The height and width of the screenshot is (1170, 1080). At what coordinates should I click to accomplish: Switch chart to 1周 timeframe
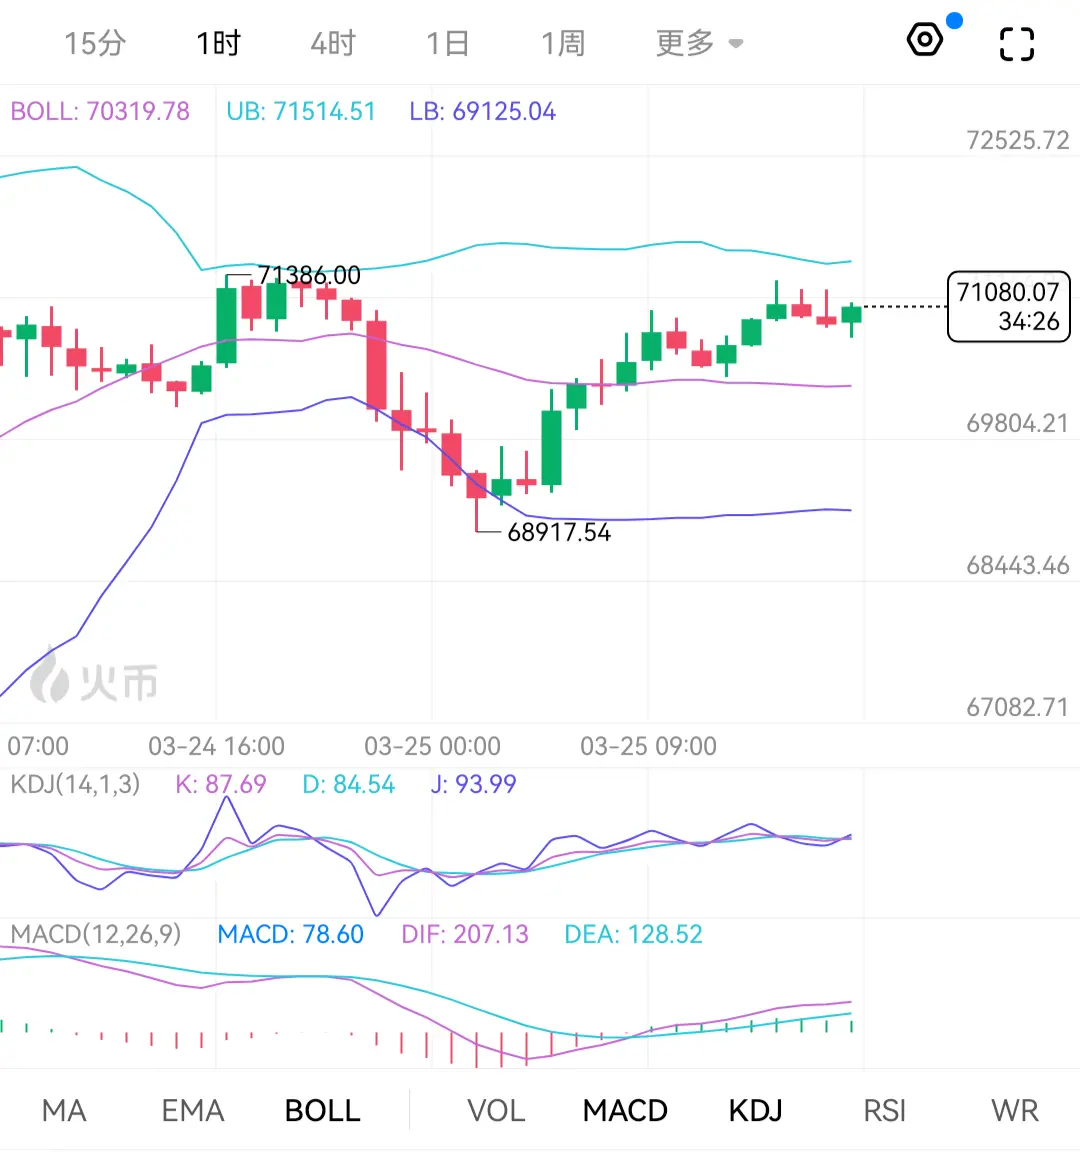click(563, 43)
